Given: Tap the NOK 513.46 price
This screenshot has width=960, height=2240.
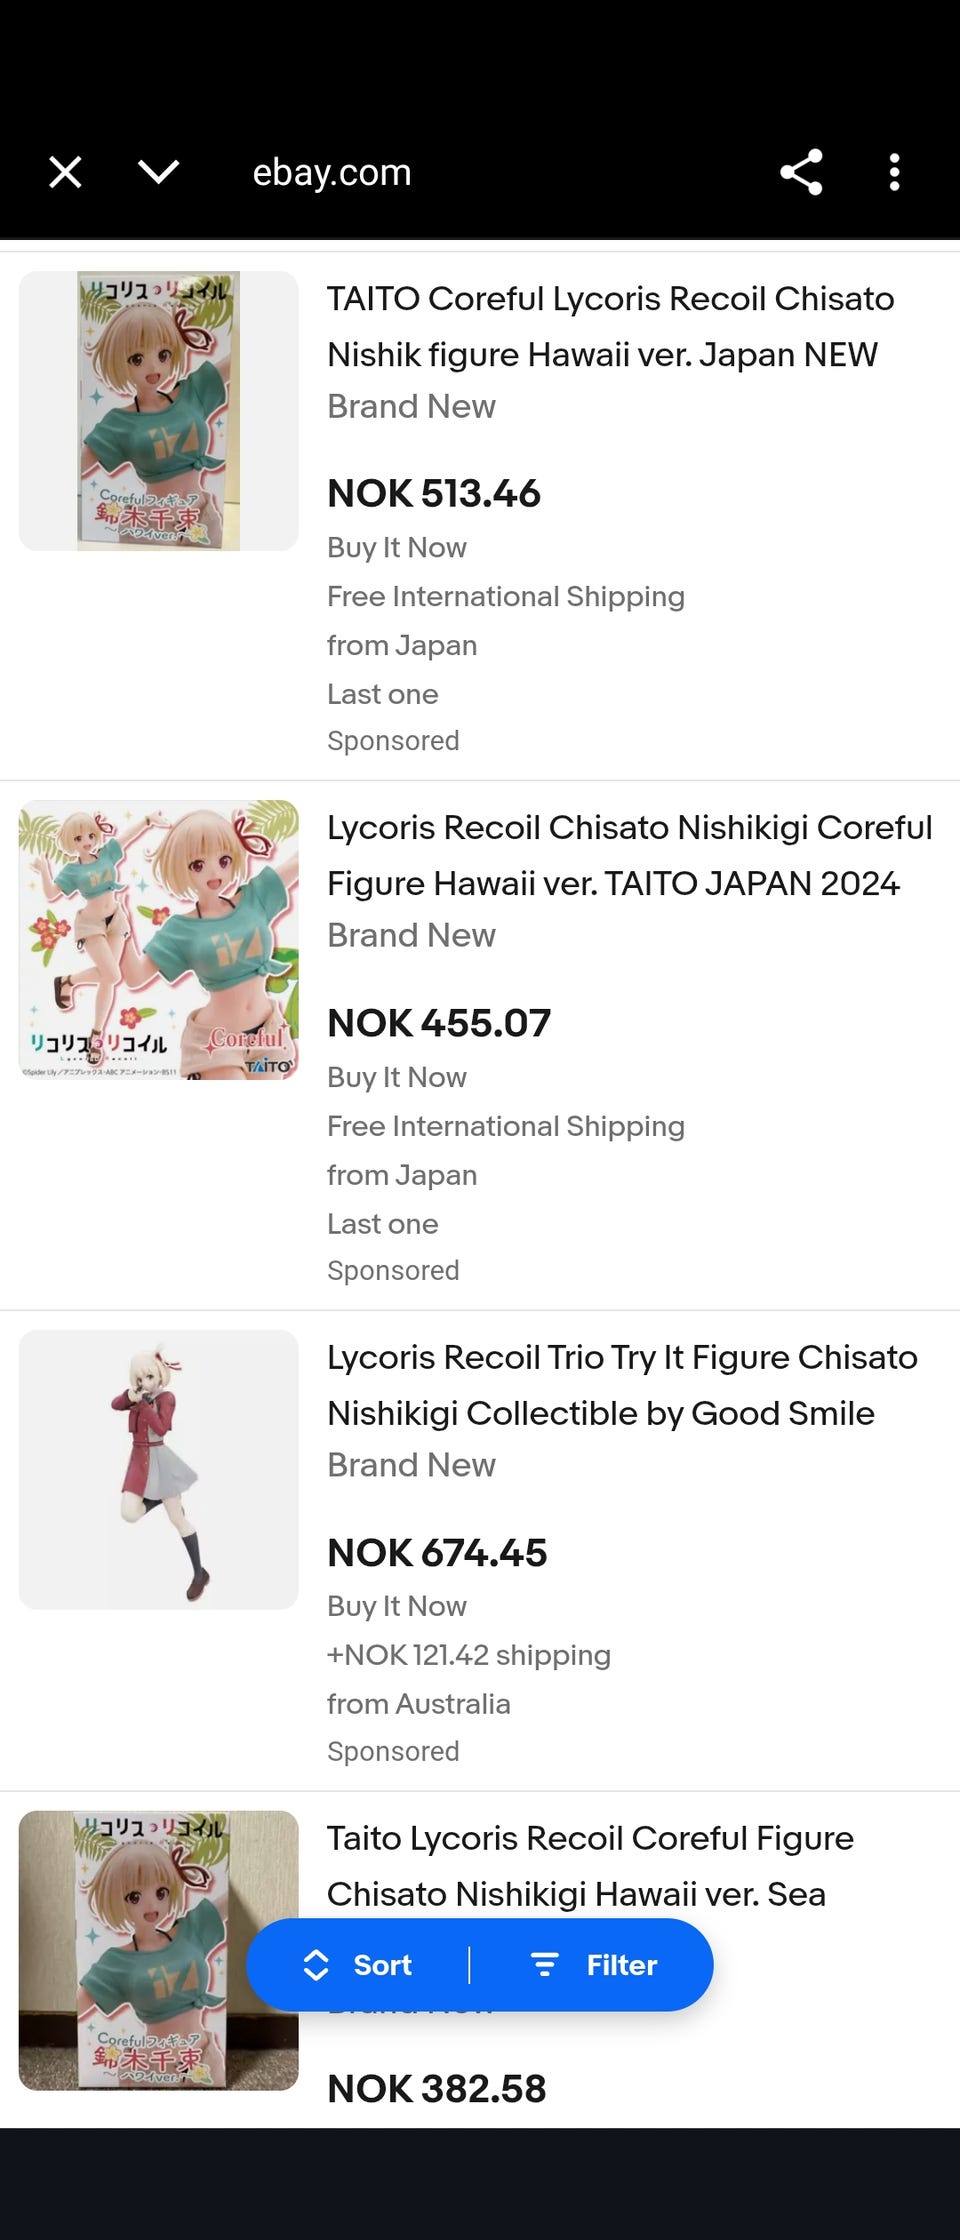Looking at the screenshot, I should tap(434, 493).
